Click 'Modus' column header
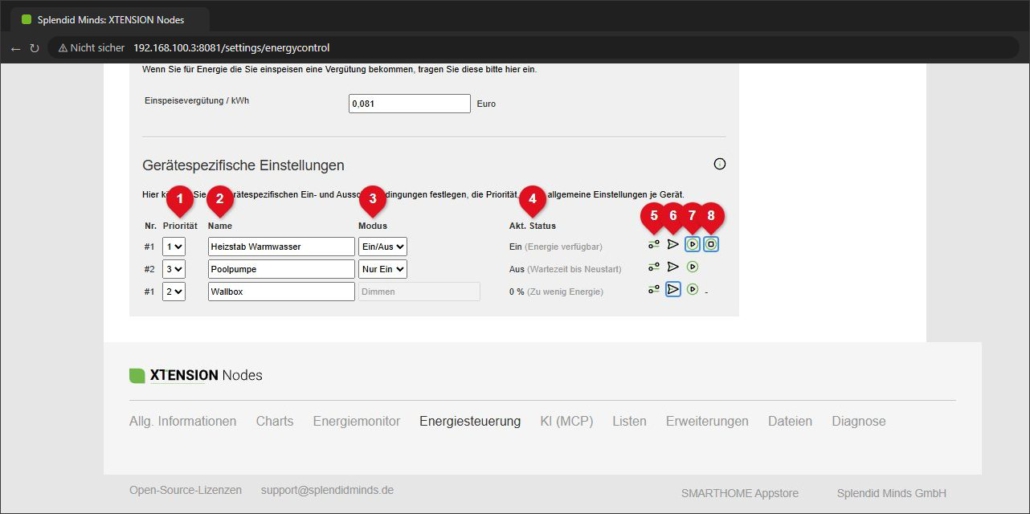Image resolution: width=1030 pixels, height=514 pixels. (x=372, y=225)
